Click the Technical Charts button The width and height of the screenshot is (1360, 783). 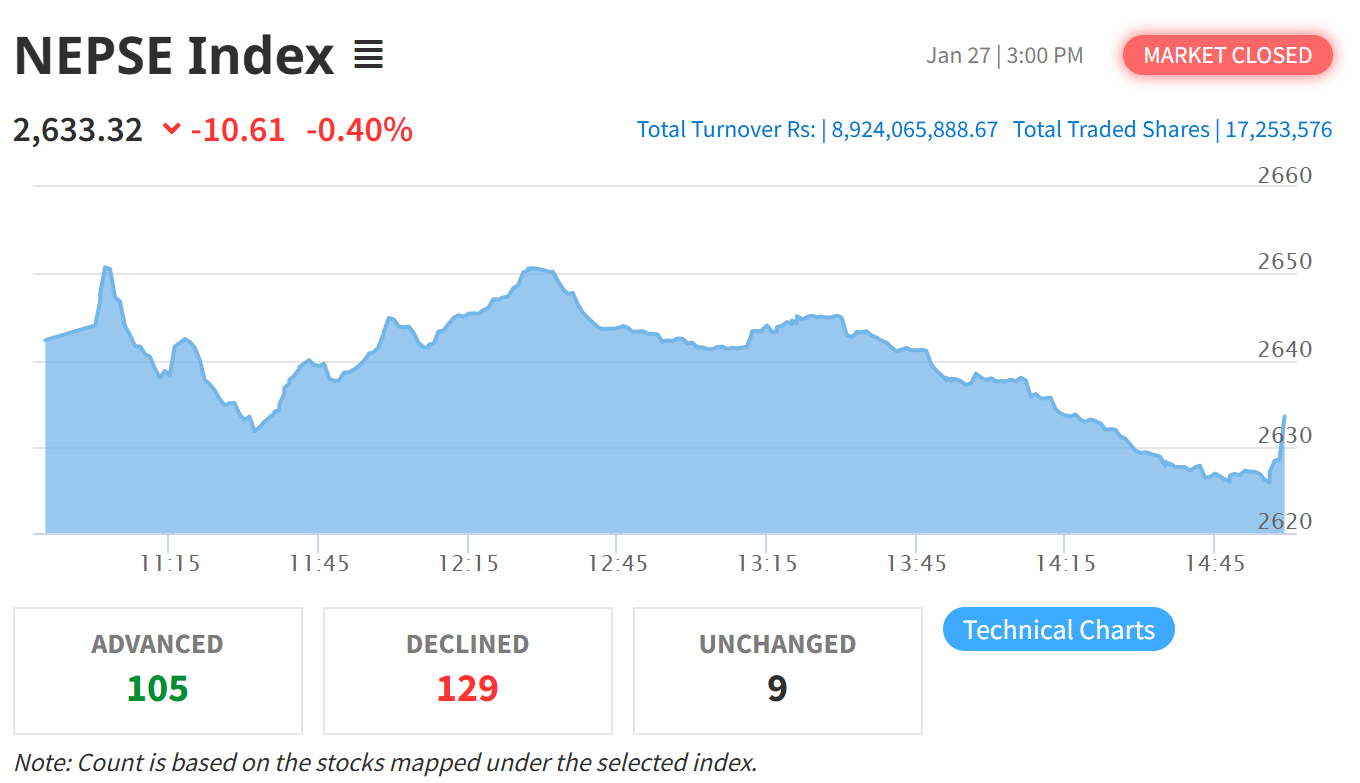(x=1058, y=630)
